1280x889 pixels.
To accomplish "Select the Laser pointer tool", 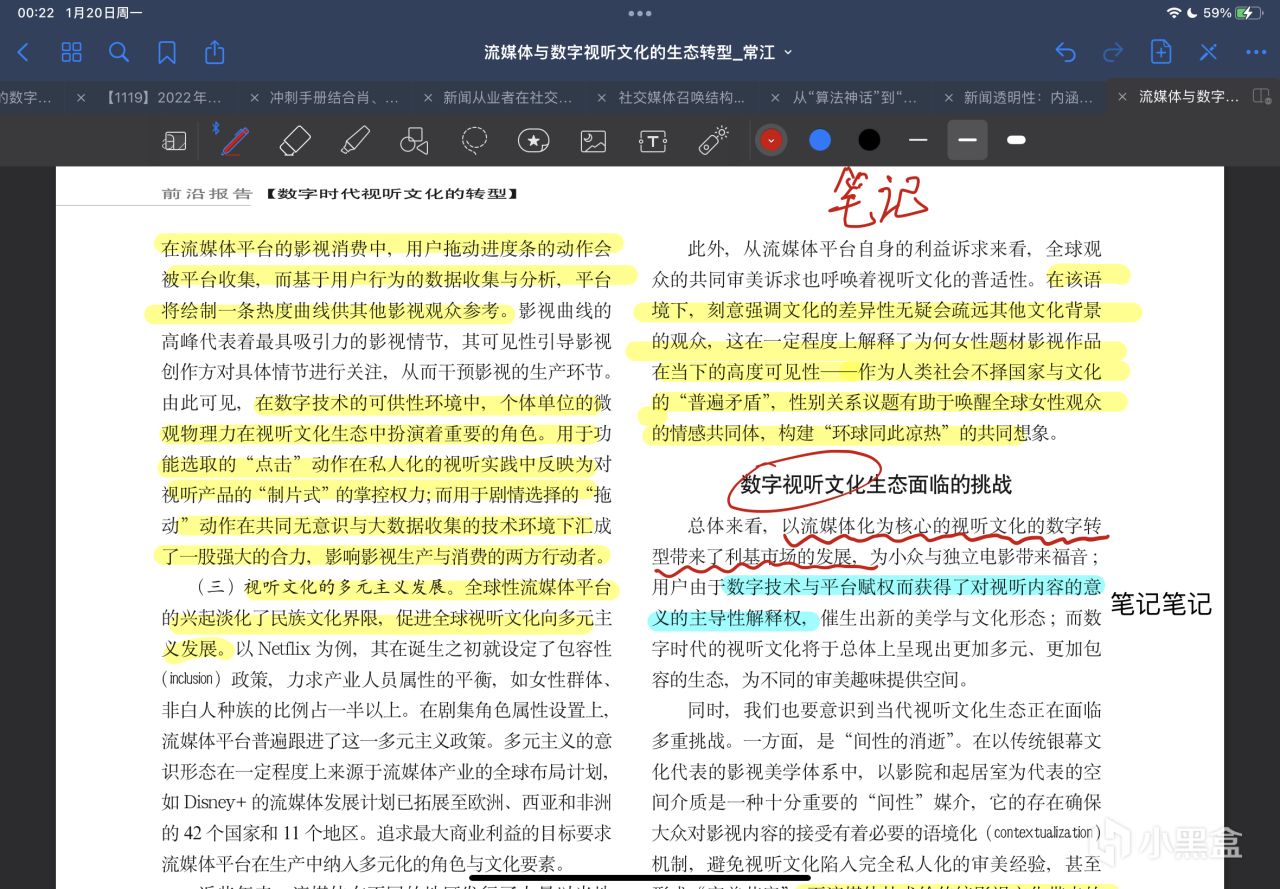I will 712,141.
